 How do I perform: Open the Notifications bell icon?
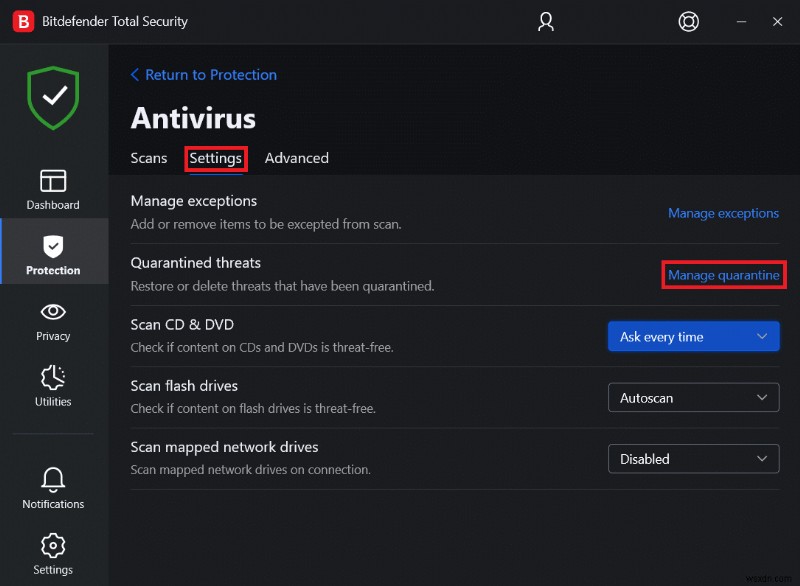pyautogui.click(x=53, y=487)
